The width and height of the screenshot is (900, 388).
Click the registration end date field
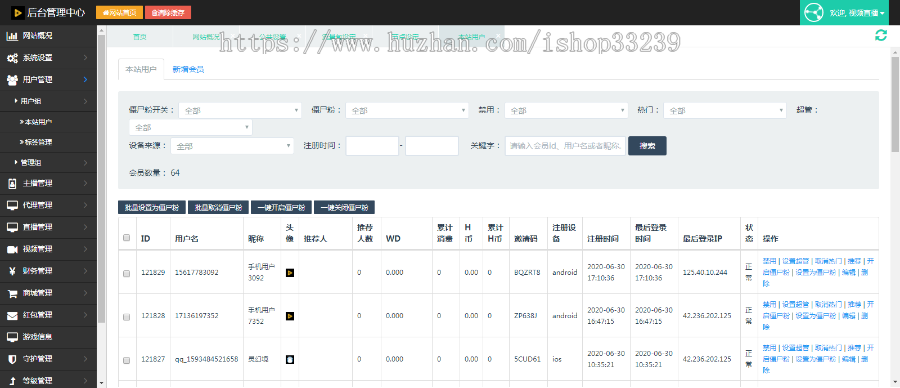coord(432,146)
